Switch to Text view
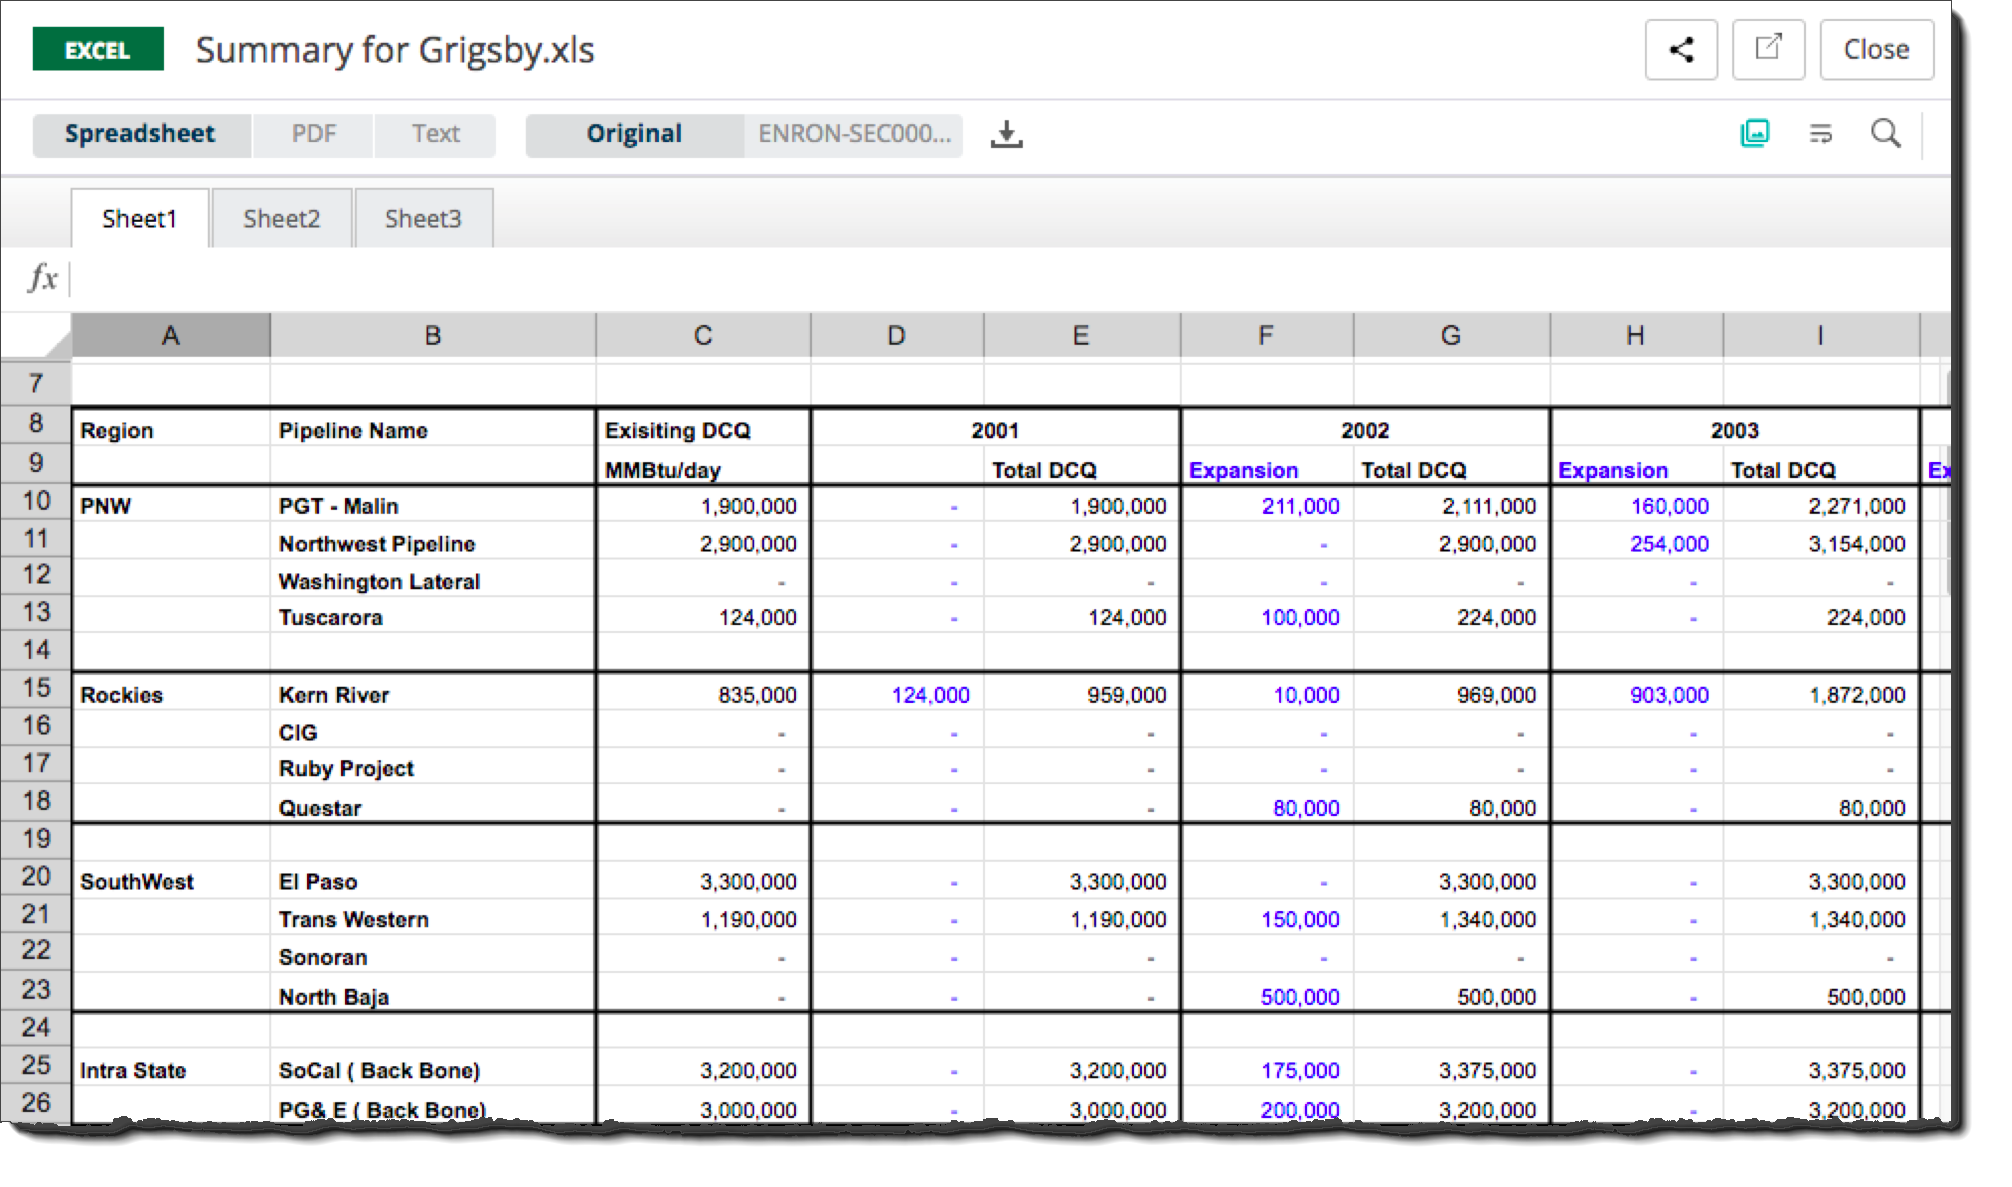The height and width of the screenshot is (1187, 2012). coord(435,134)
